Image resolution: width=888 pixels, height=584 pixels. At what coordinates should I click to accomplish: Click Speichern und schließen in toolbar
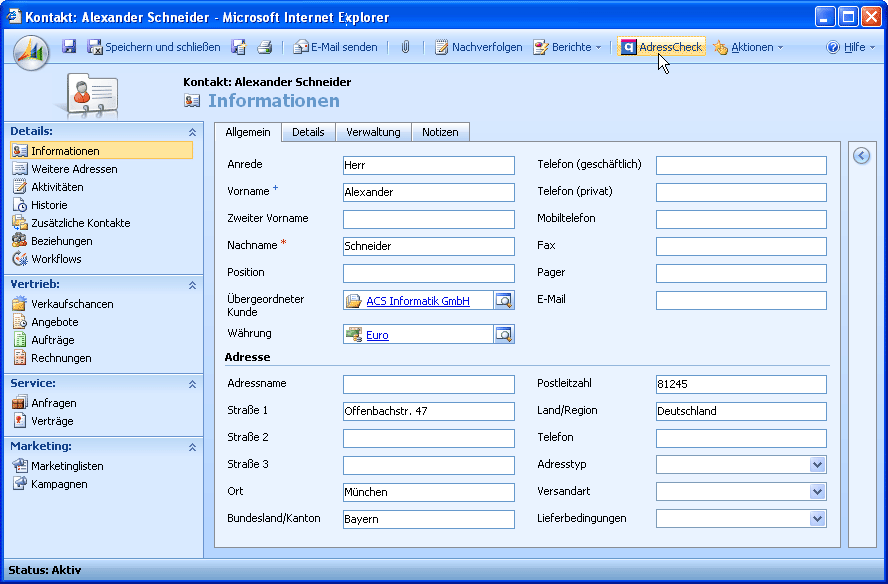click(x=153, y=47)
